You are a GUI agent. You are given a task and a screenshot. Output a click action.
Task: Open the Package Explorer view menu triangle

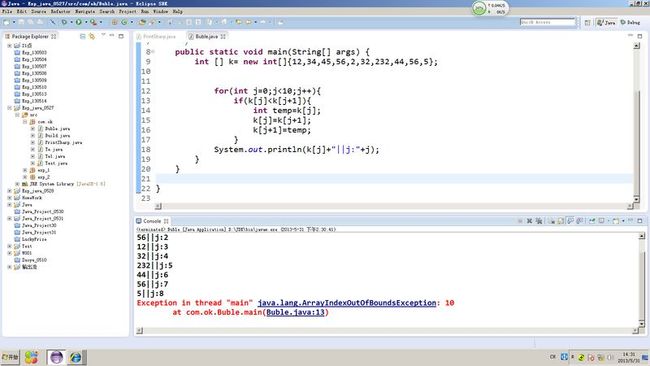click(103, 35)
